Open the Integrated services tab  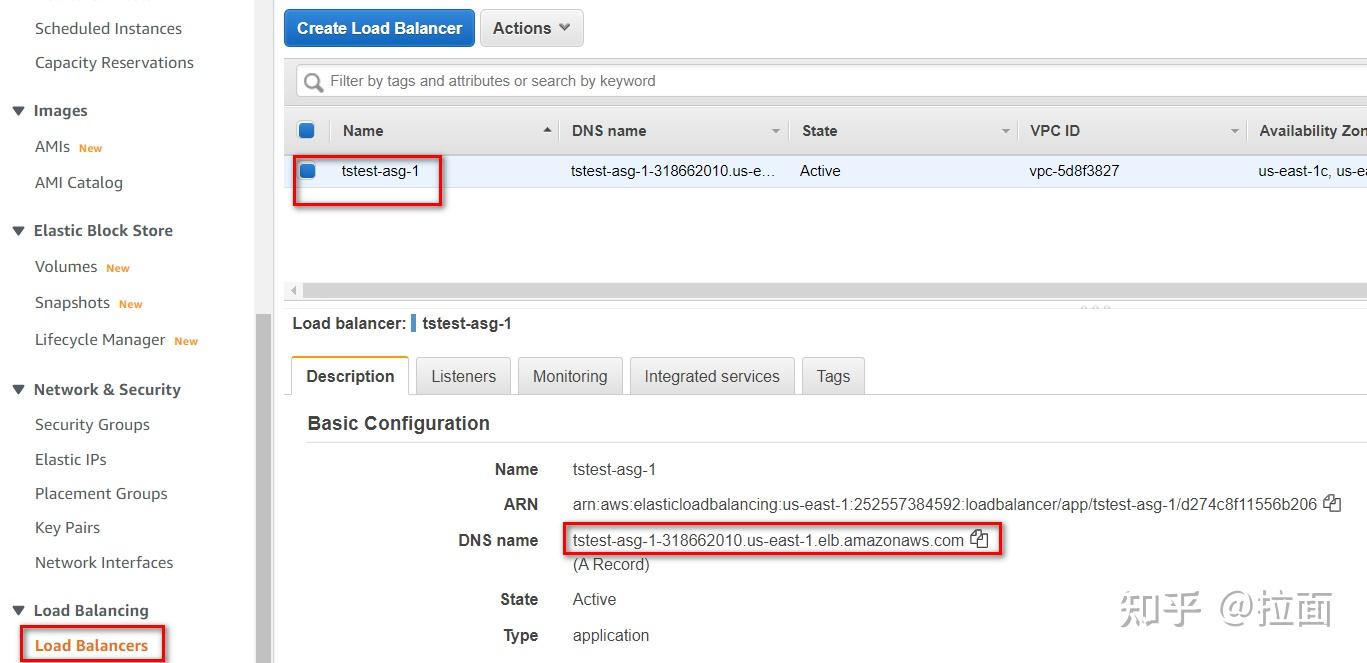point(711,376)
